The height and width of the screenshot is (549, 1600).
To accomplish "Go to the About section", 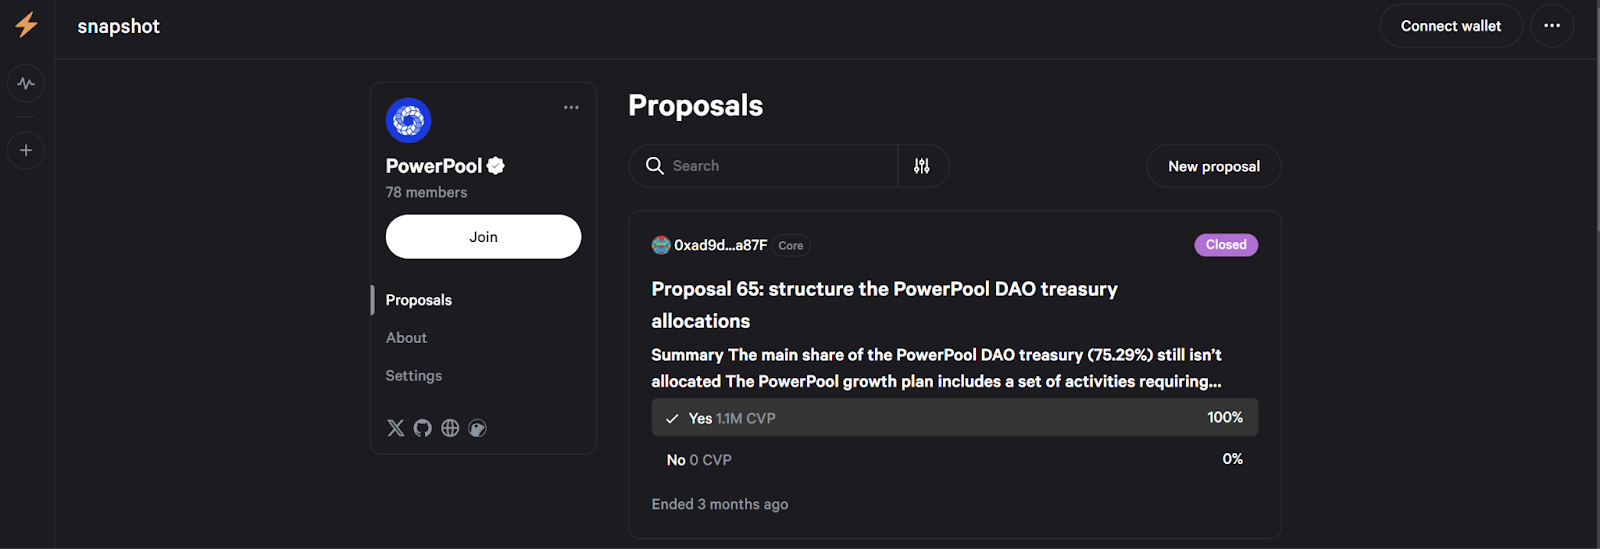I will tap(406, 338).
